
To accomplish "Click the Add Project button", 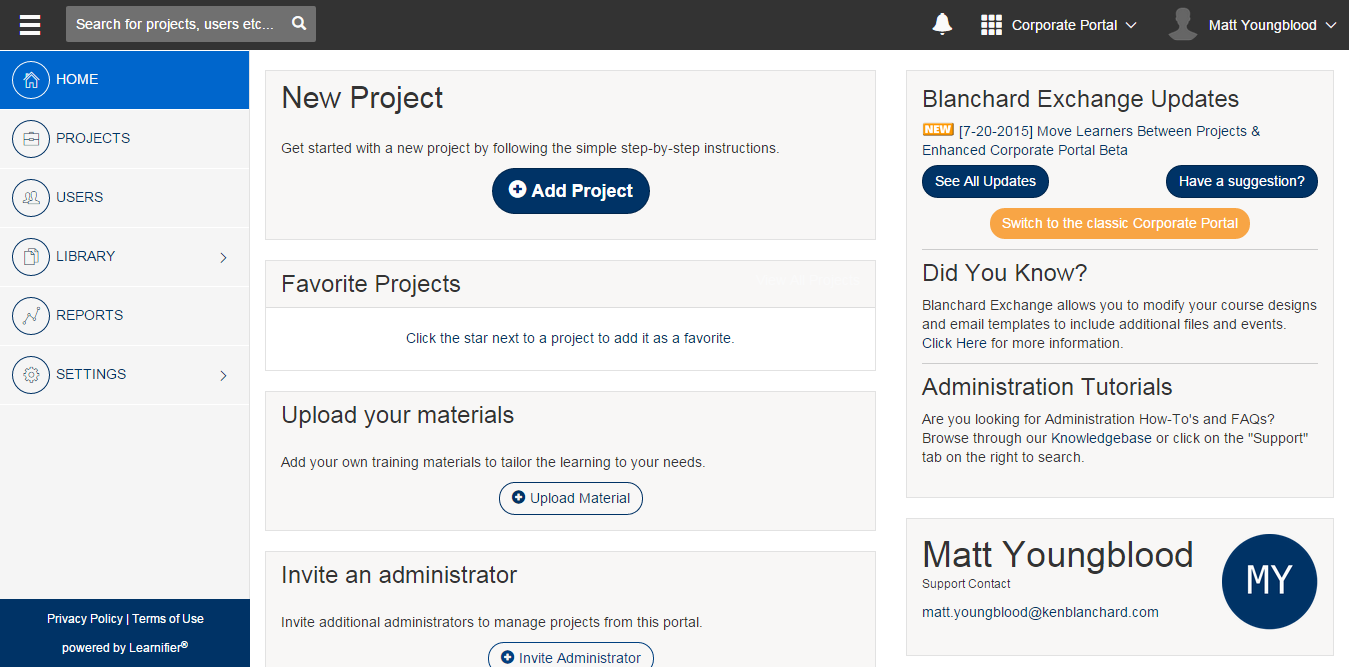I will (x=571, y=191).
